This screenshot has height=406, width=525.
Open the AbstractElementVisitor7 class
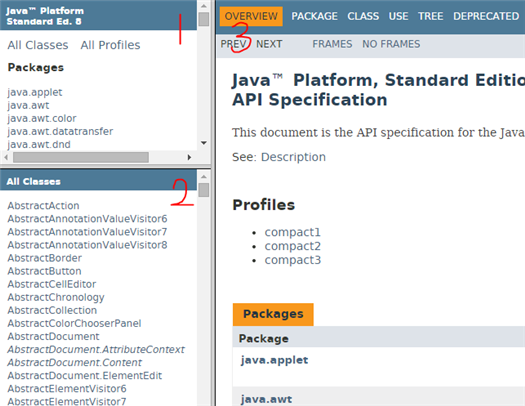[67, 401]
